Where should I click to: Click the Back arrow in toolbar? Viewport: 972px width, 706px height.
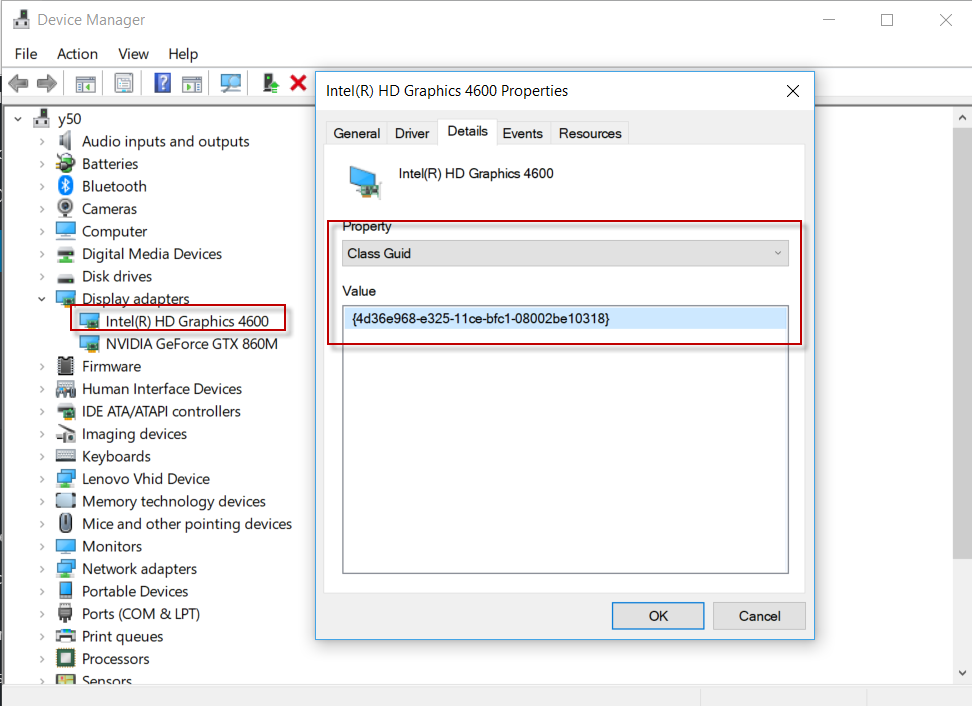(x=19, y=83)
